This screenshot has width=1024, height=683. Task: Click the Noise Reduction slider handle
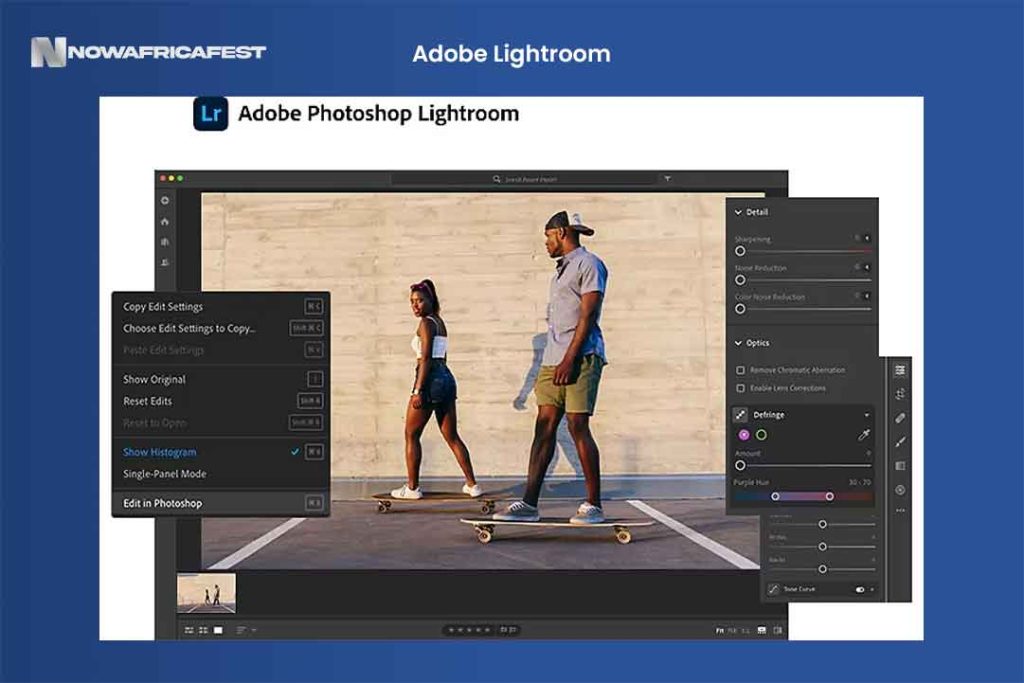(740, 279)
